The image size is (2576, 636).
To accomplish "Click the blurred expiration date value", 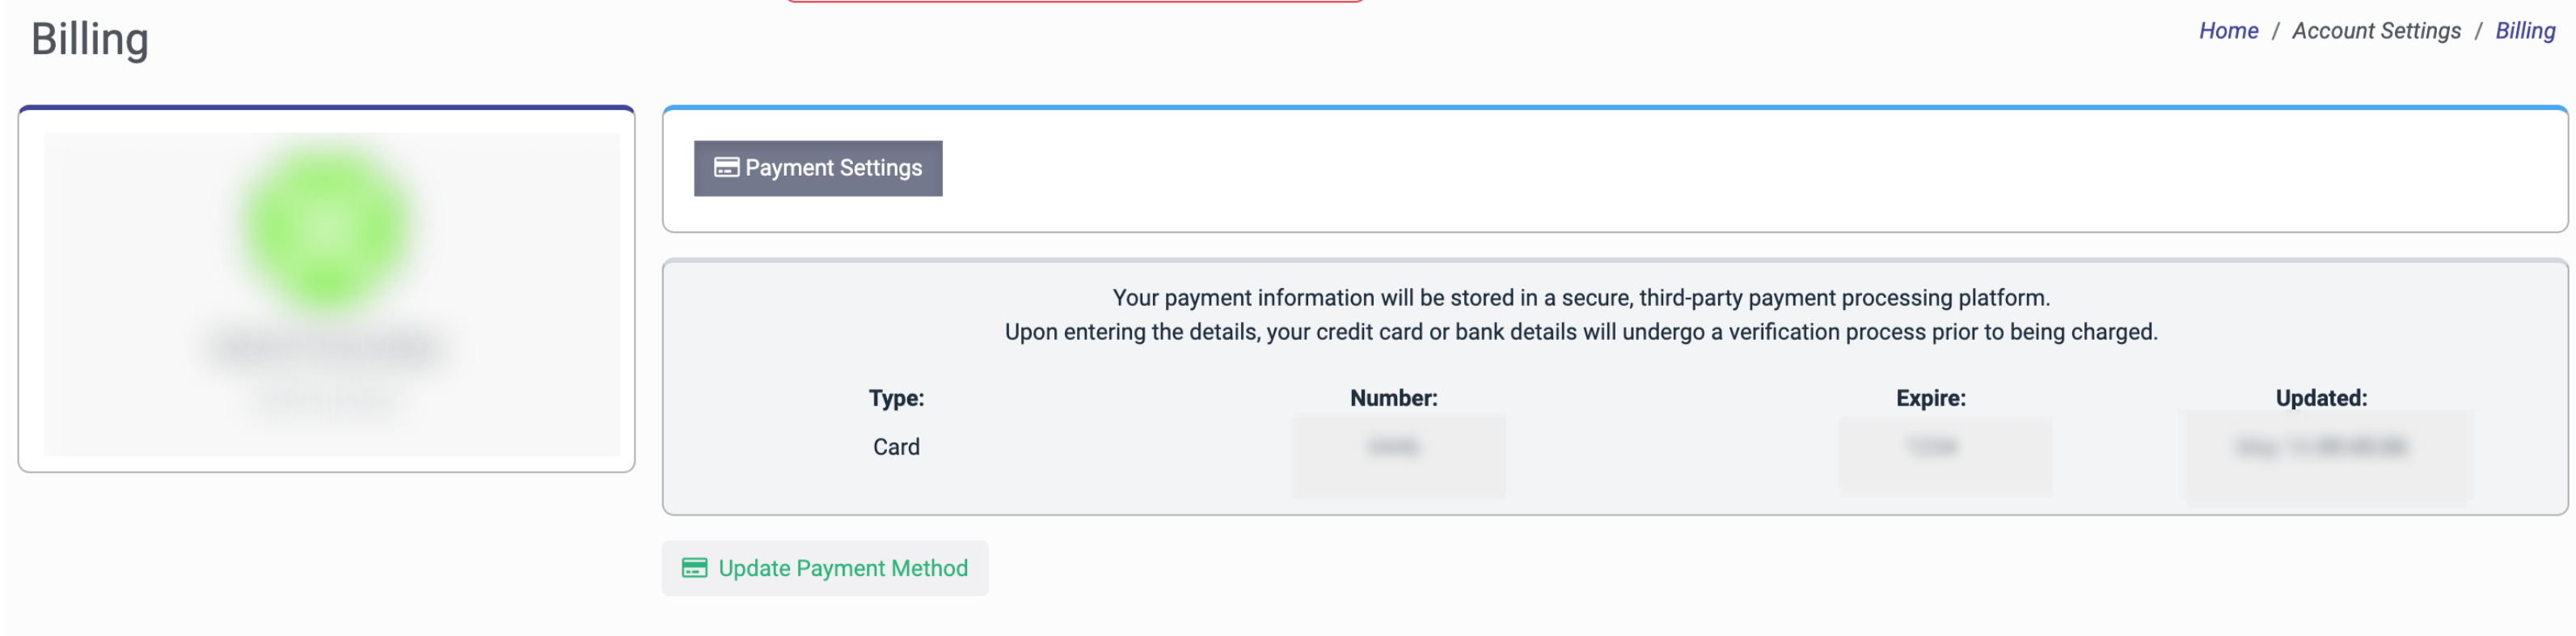I will (1932, 447).
